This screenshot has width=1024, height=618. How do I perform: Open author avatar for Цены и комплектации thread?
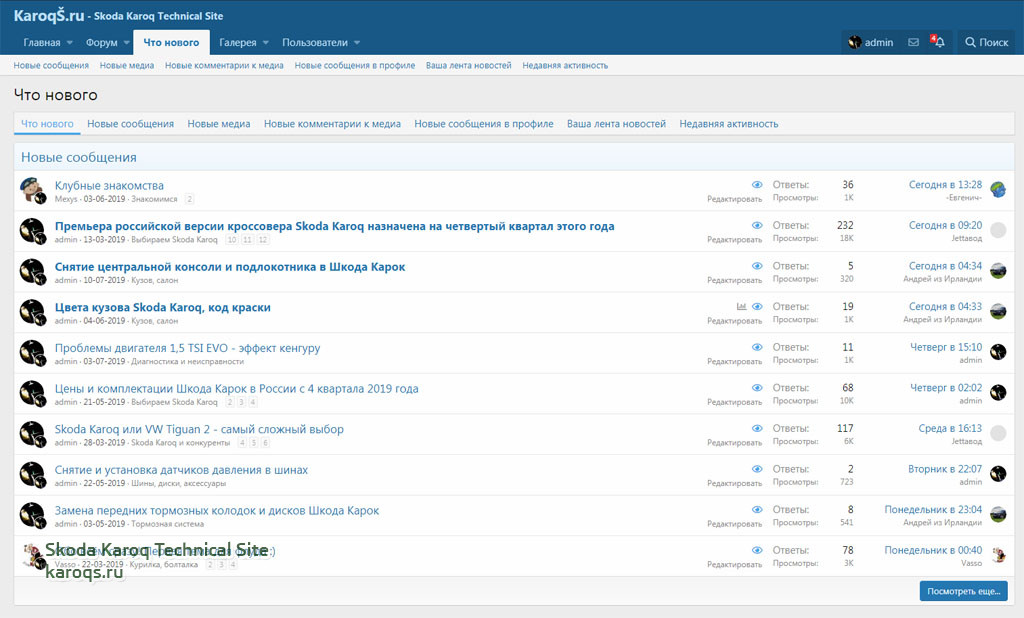pos(33,393)
